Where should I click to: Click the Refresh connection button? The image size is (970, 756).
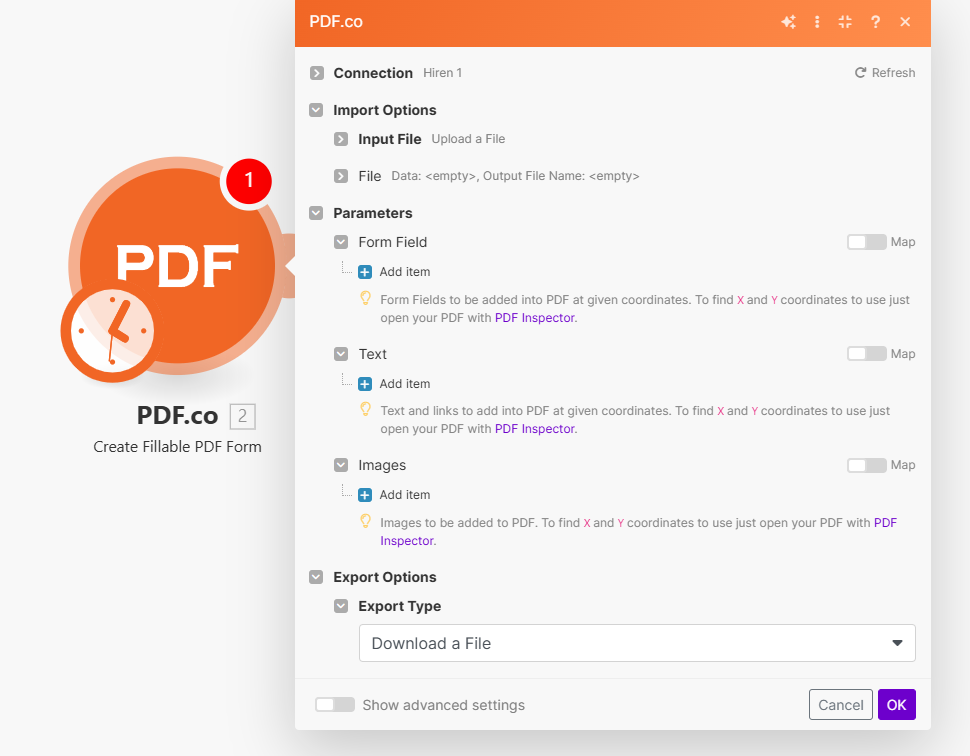(x=885, y=73)
